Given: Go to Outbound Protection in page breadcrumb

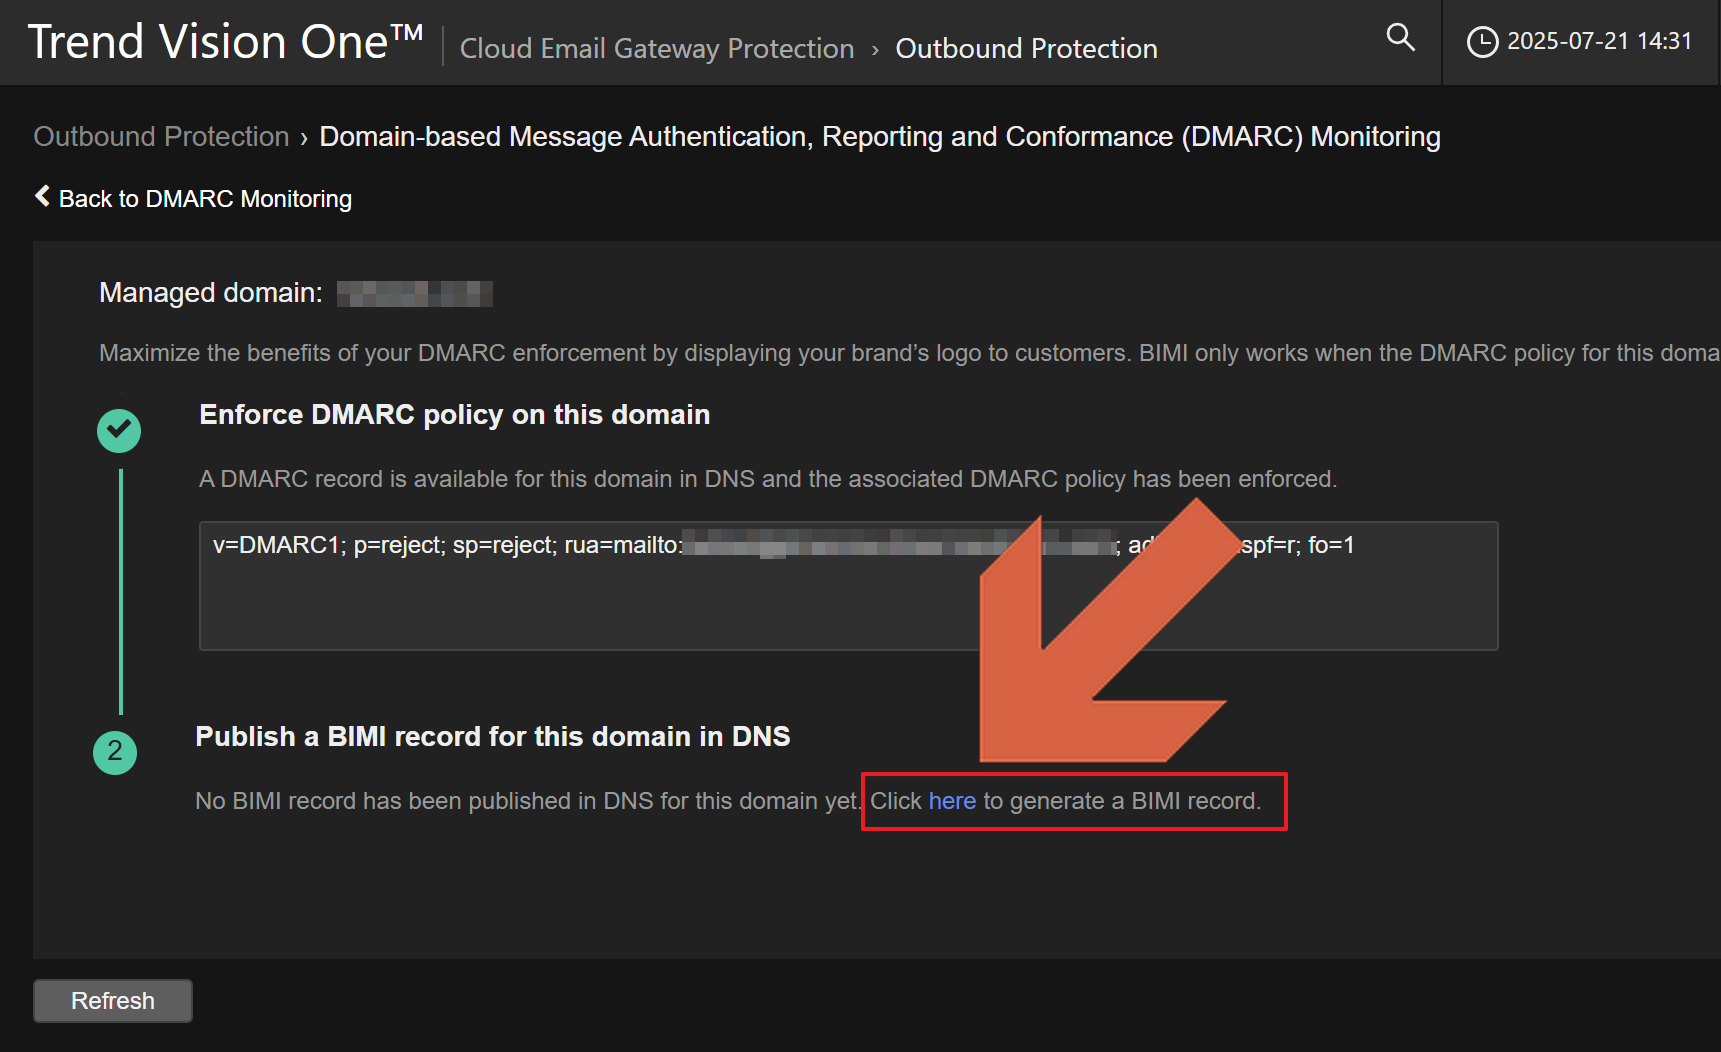Looking at the screenshot, I should (161, 136).
